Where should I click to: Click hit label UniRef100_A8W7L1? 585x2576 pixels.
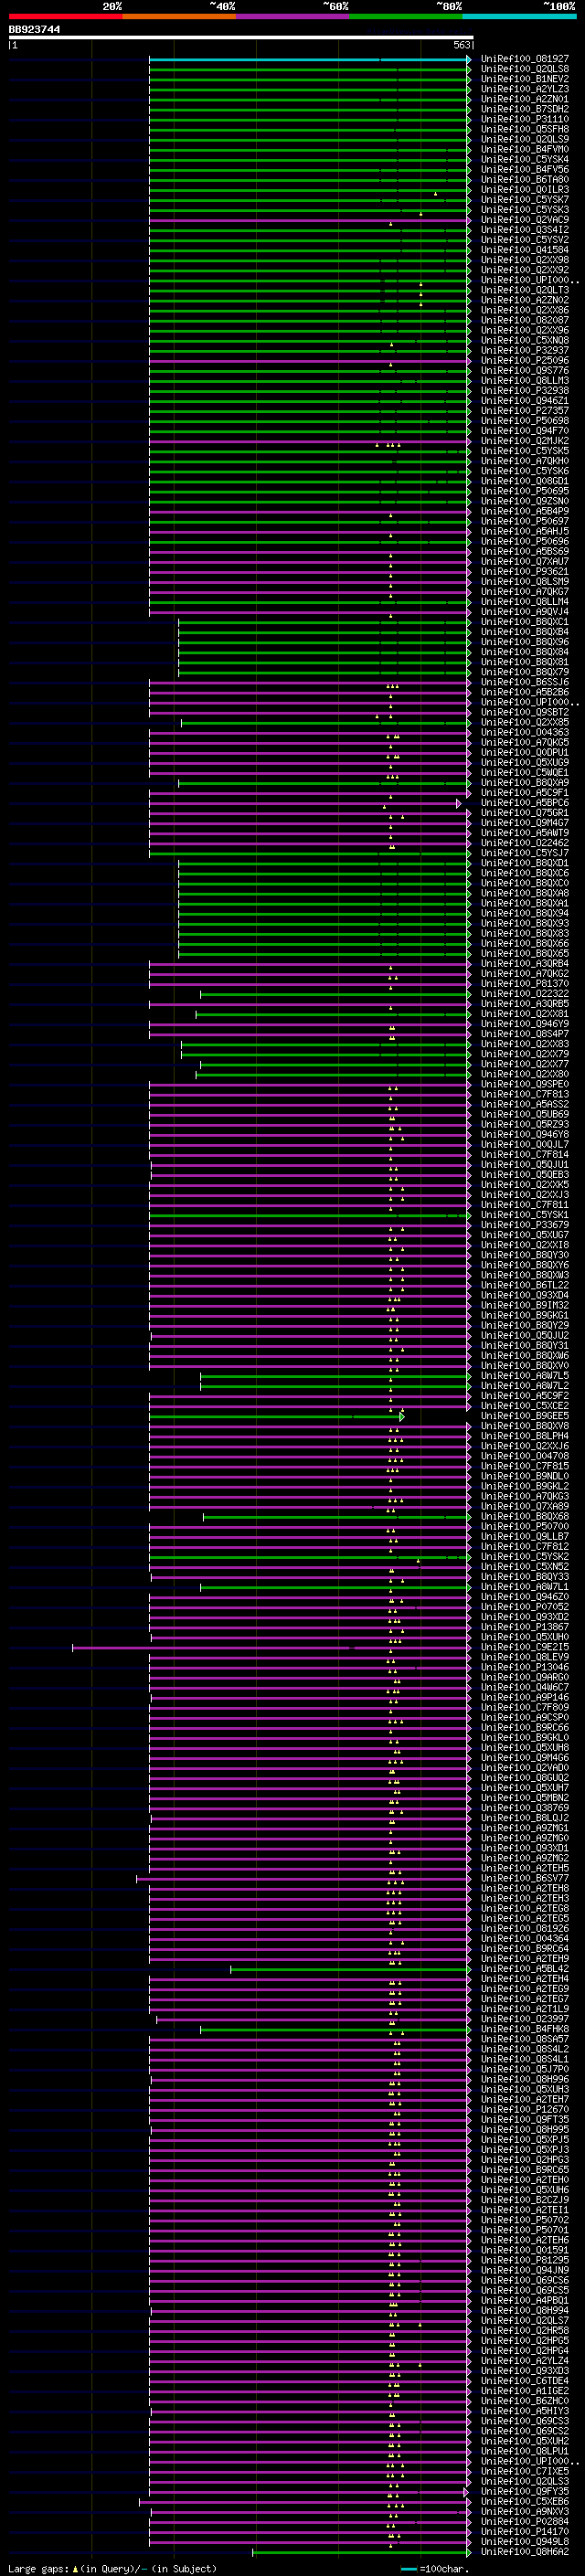click(x=525, y=1587)
